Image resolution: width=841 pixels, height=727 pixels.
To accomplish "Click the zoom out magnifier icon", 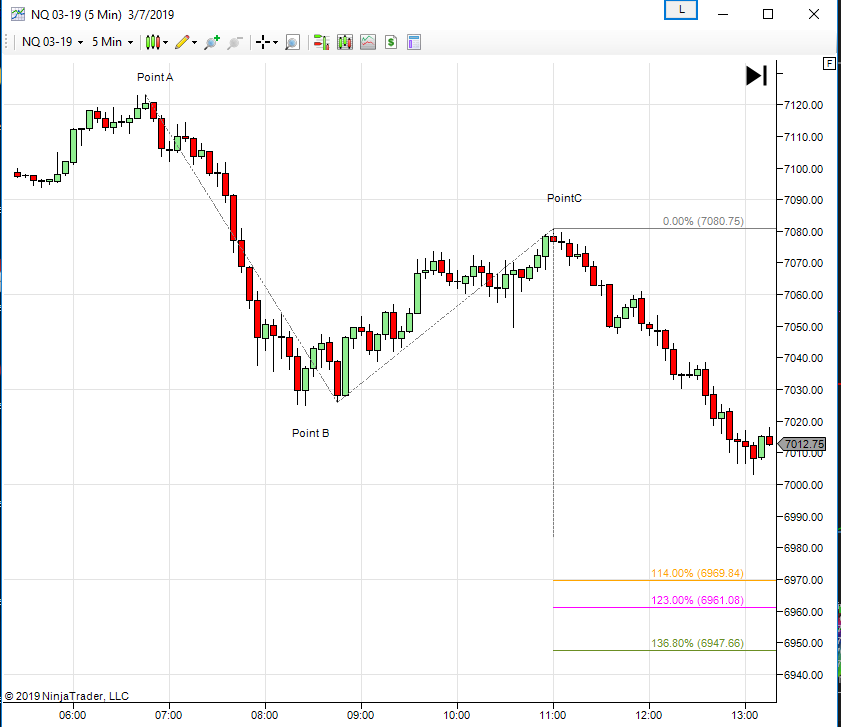I will 234,42.
